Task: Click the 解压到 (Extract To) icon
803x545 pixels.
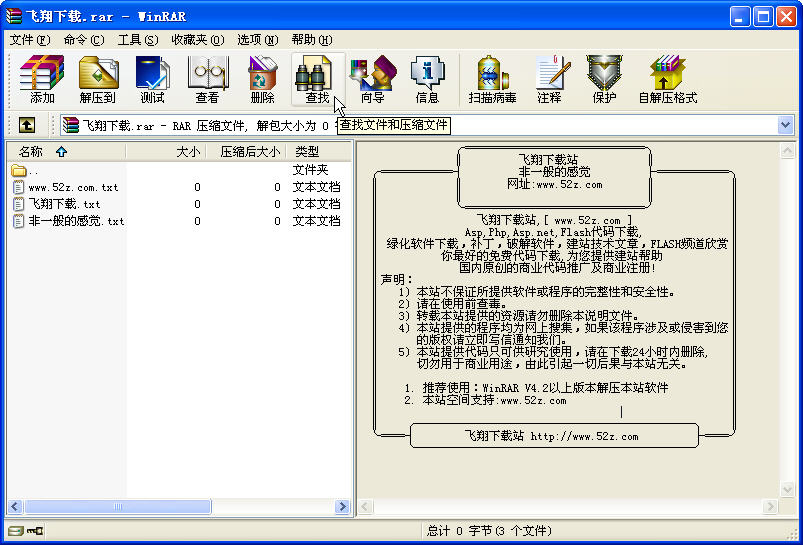Action: tap(98, 79)
